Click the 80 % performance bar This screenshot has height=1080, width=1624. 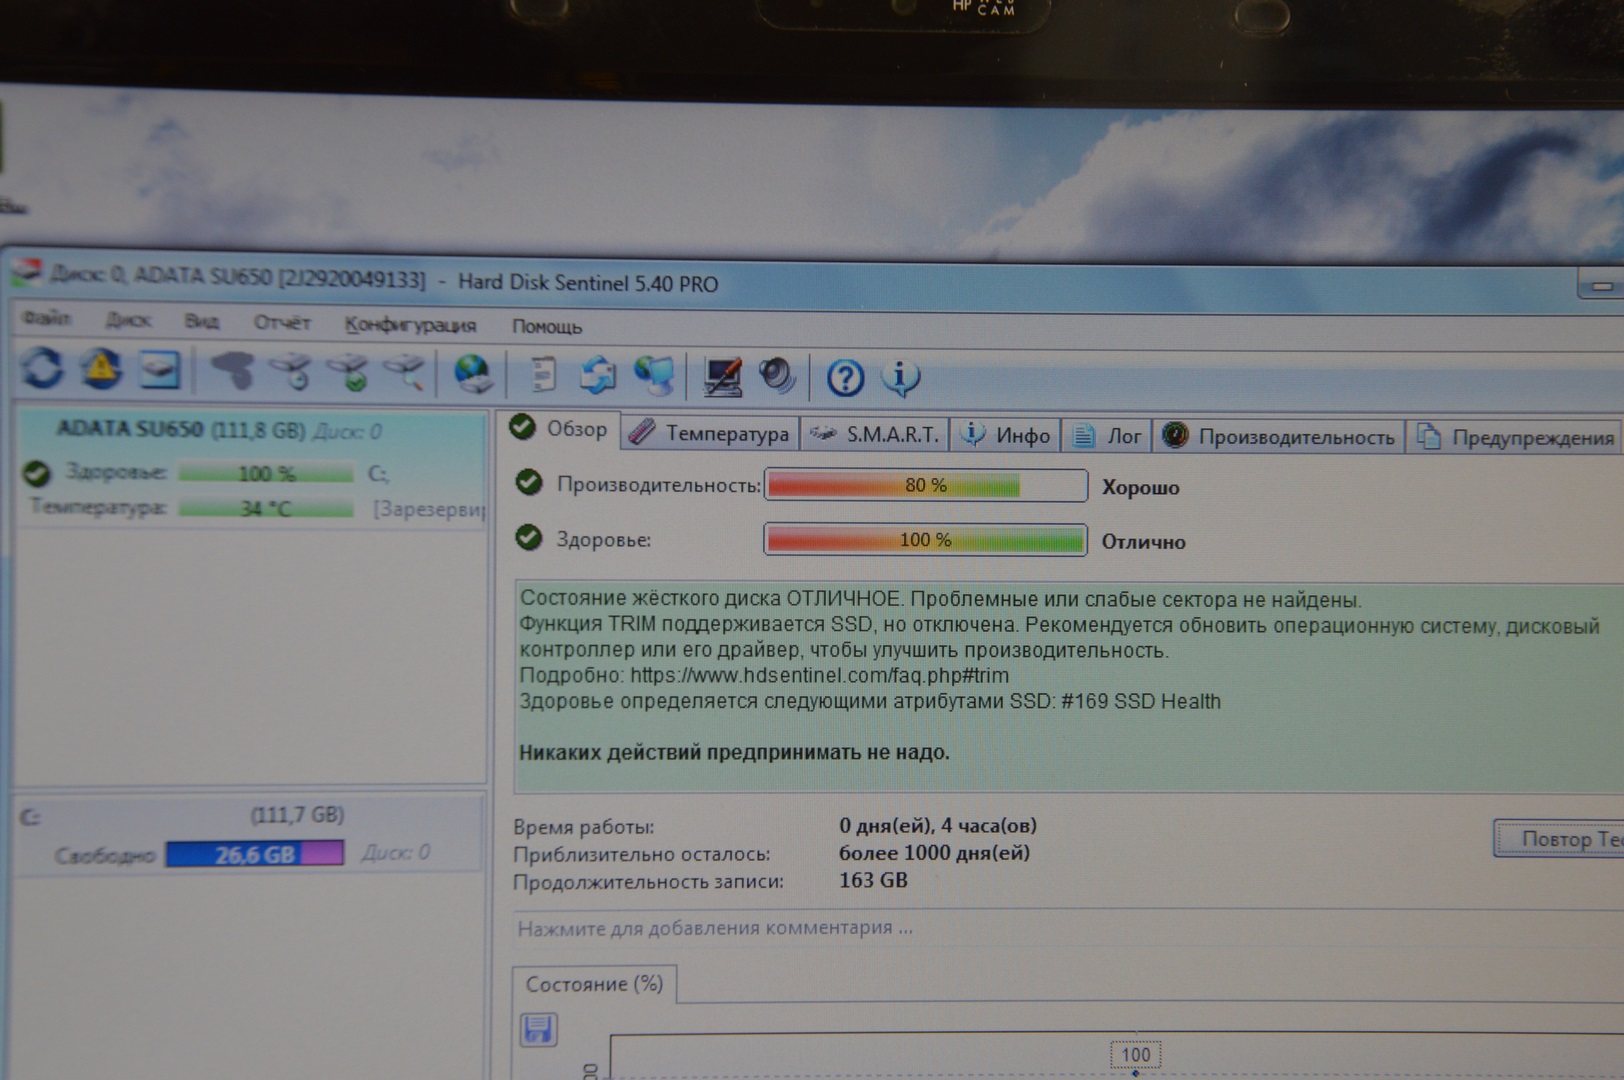tap(925, 485)
